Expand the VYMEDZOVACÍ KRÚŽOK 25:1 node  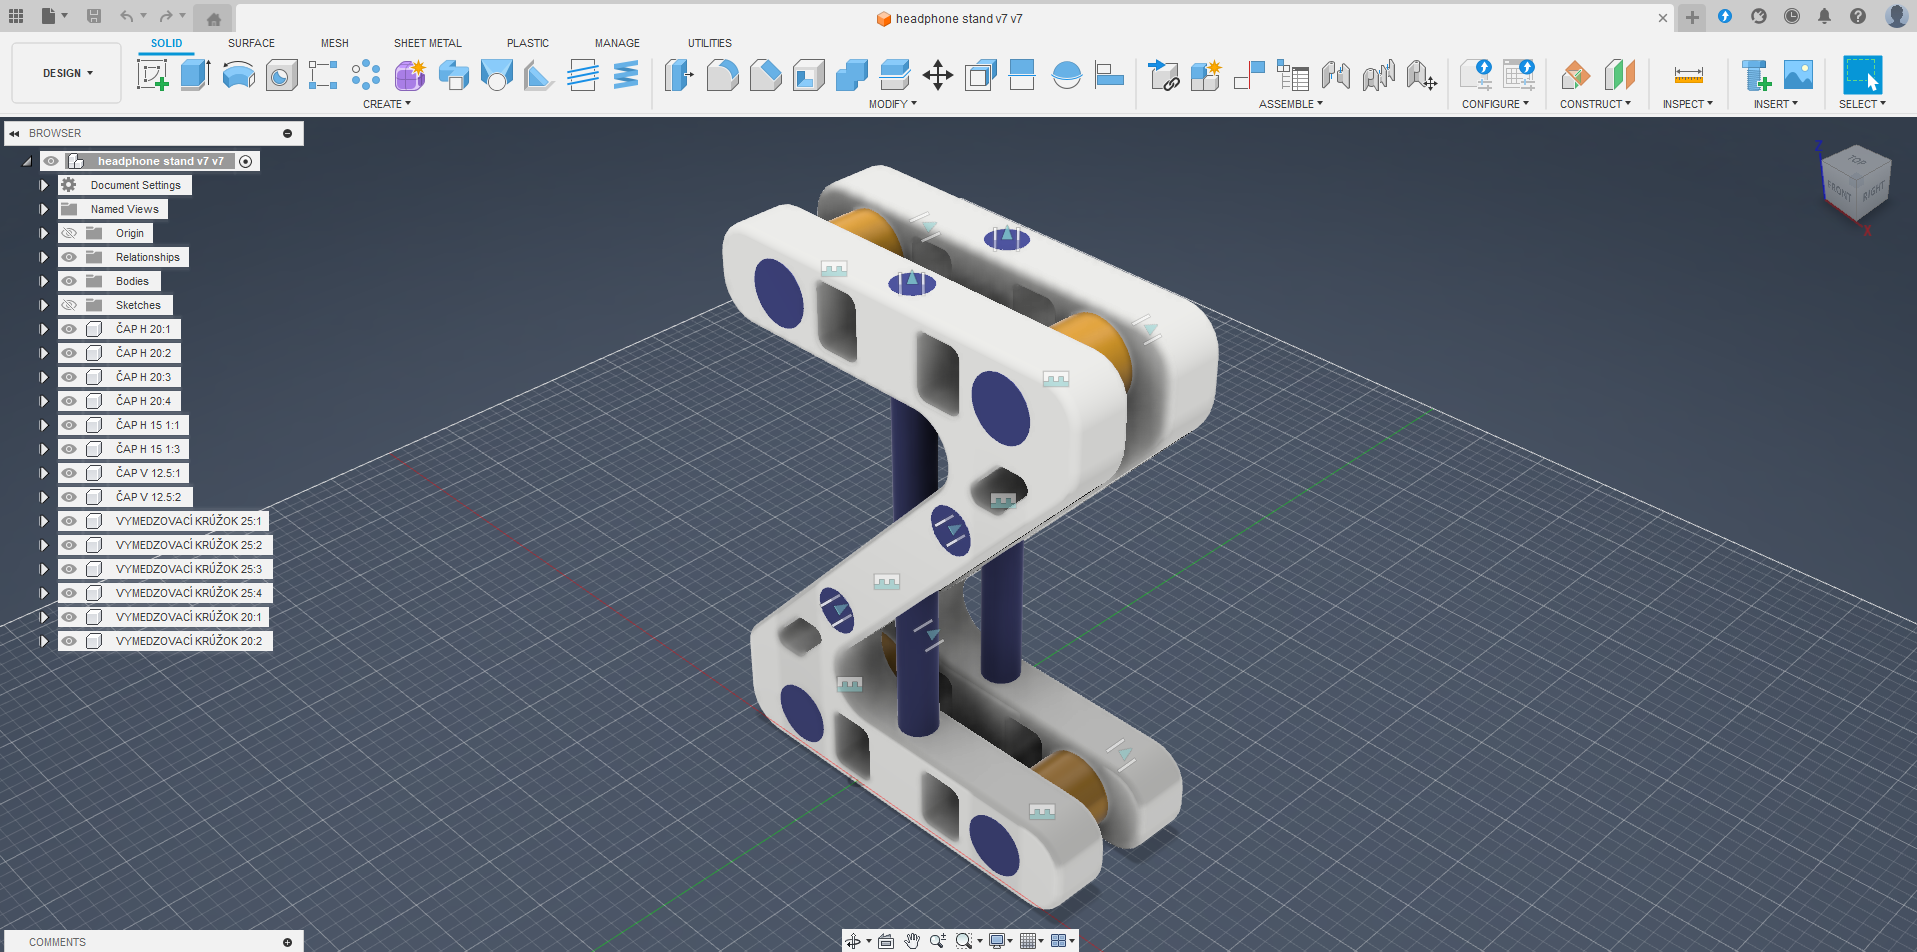tap(44, 521)
